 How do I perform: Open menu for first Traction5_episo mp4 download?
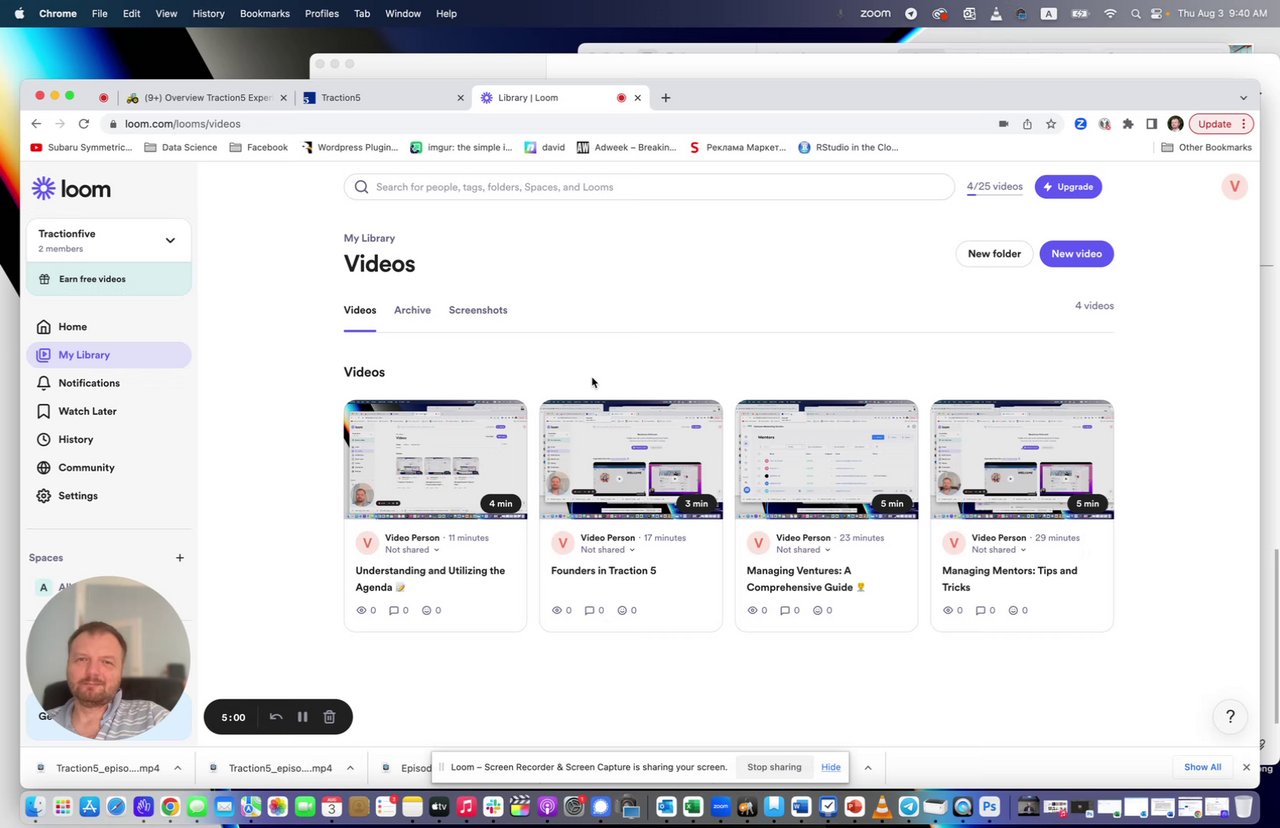click(x=178, y=768)
